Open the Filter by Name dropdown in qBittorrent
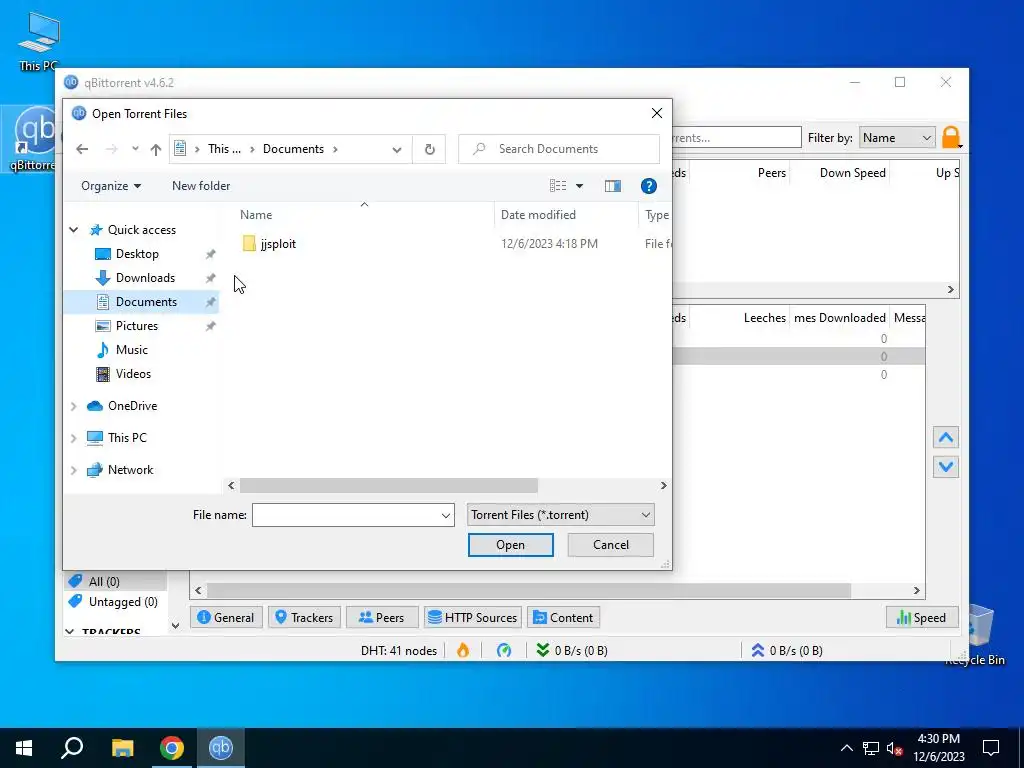 (897, 138)
